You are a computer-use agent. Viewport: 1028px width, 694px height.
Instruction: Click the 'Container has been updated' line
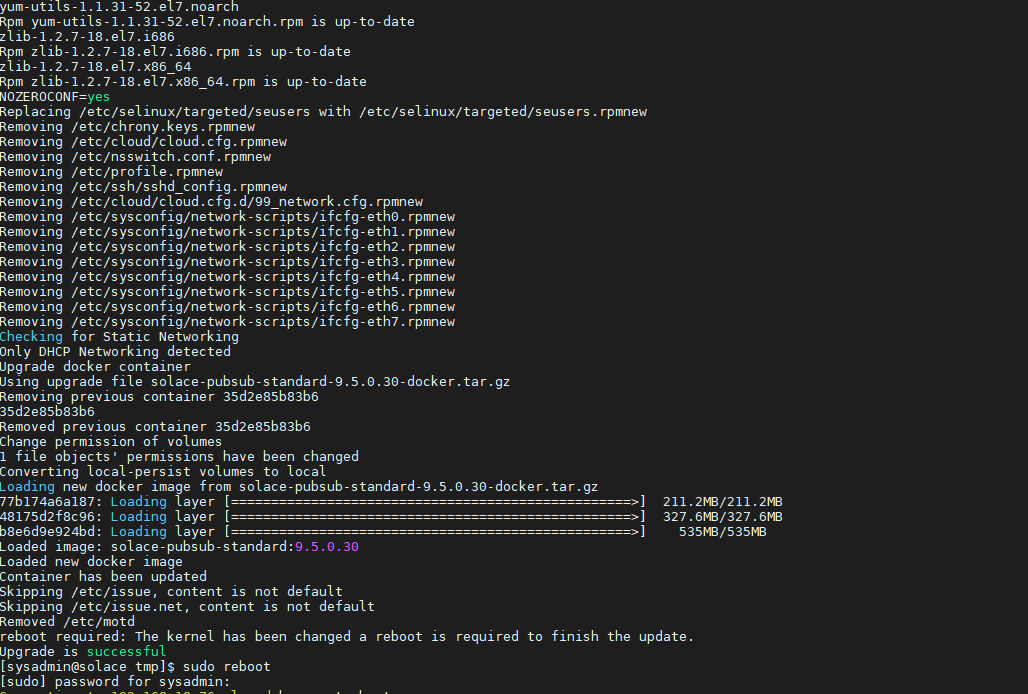[103, 576]
